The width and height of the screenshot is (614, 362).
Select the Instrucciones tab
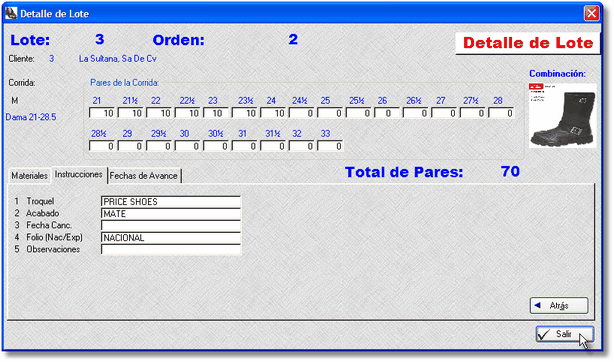click(x=79, y=175)
